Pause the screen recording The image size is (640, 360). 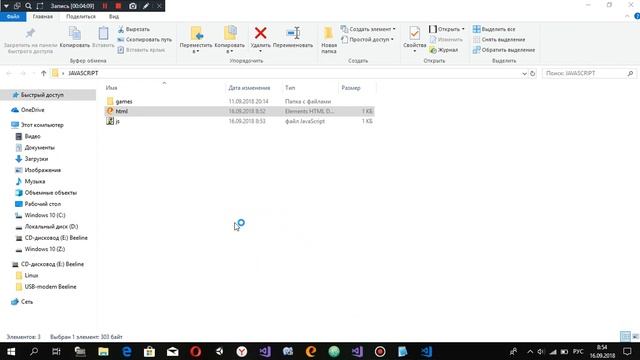(x=105, y=6)
